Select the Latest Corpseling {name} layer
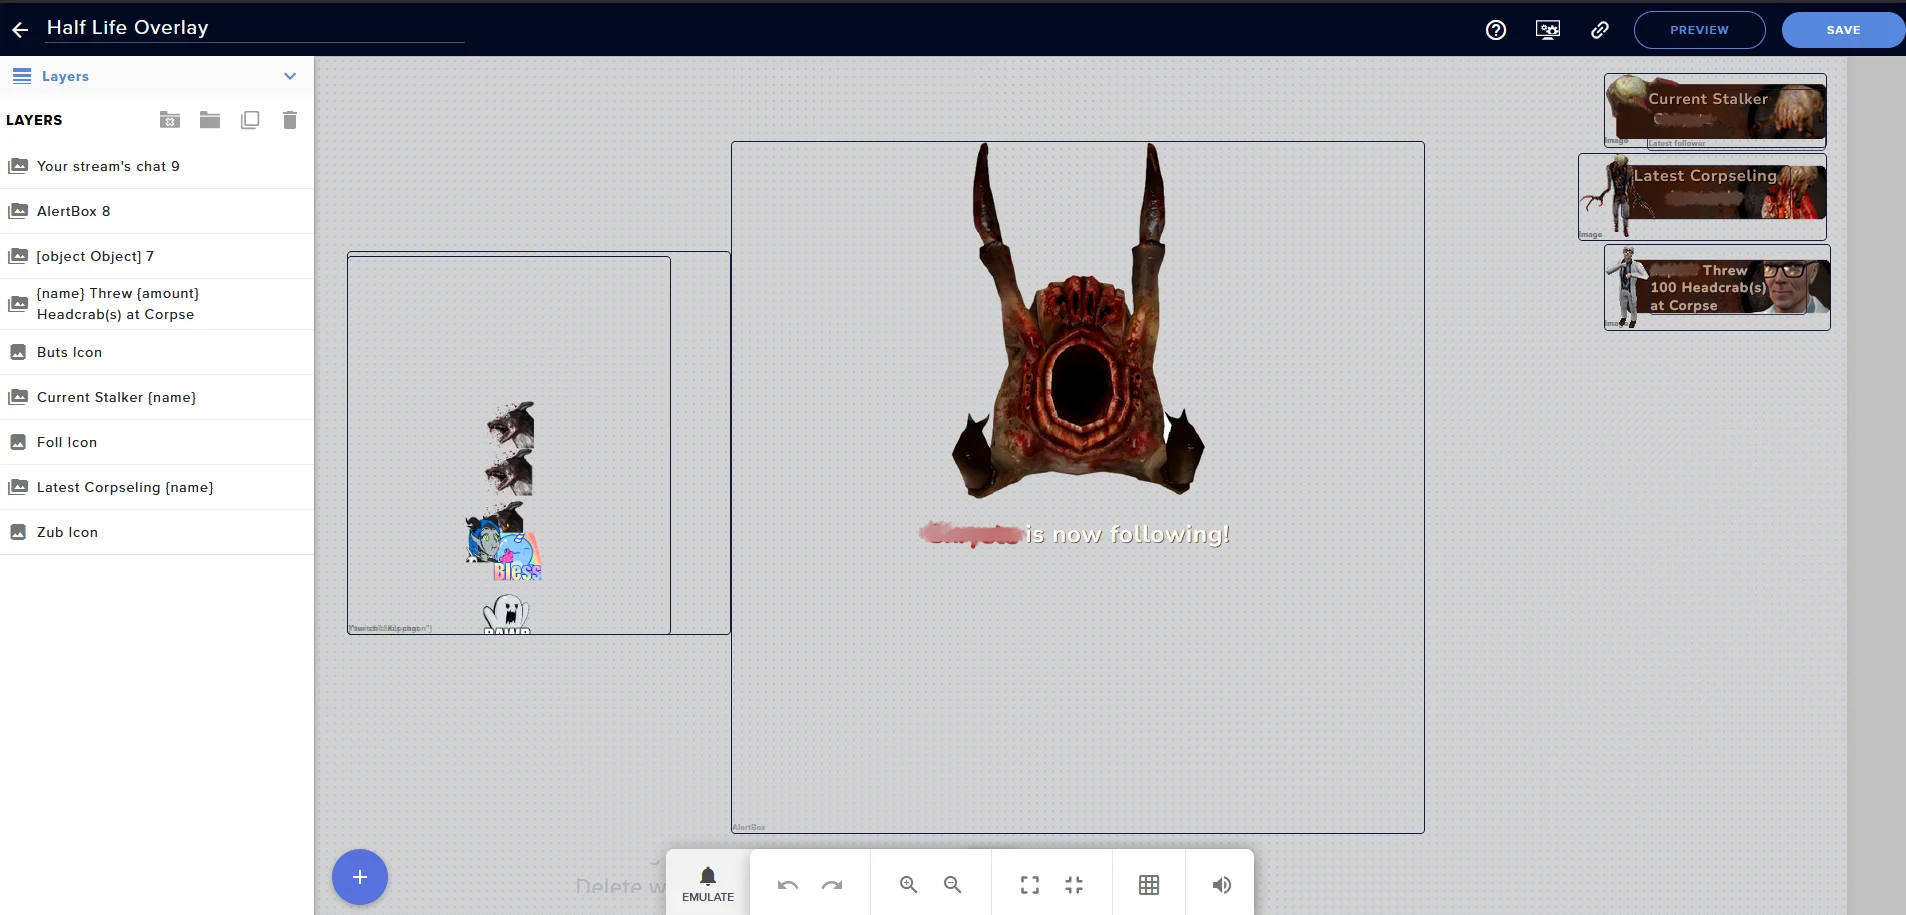 click(x=157, y=487)
